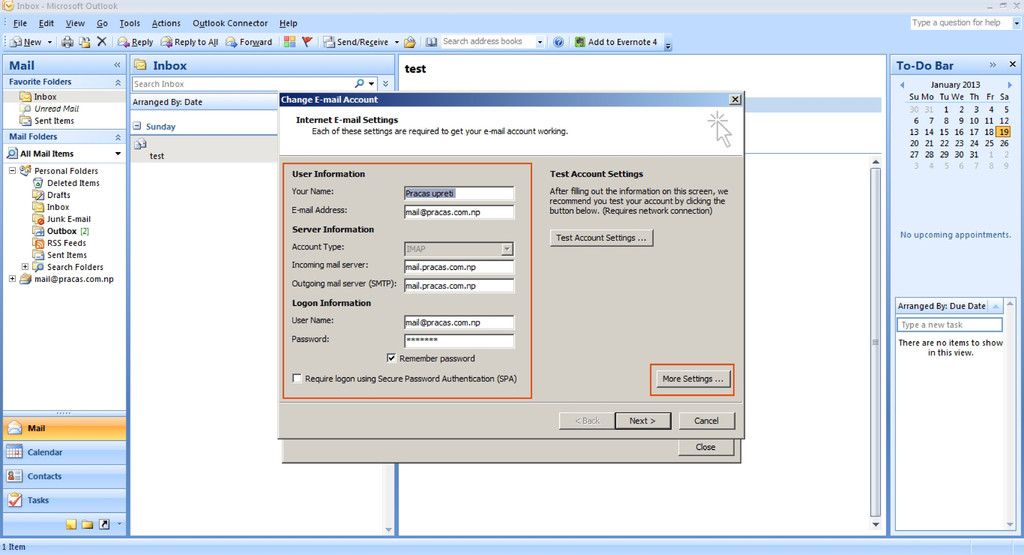Open the All Mail Items dropdown
Screen dimensions: 1024x555
tap(118, 153)
